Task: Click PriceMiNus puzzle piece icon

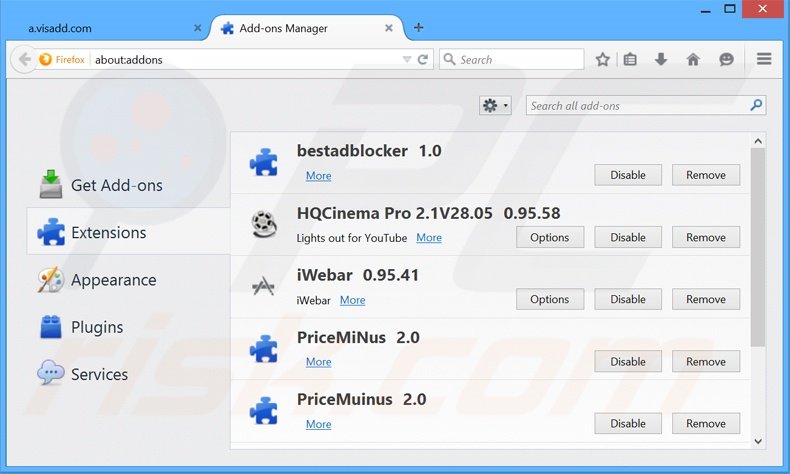Action: pyautogui.click(x=264, y=349)
